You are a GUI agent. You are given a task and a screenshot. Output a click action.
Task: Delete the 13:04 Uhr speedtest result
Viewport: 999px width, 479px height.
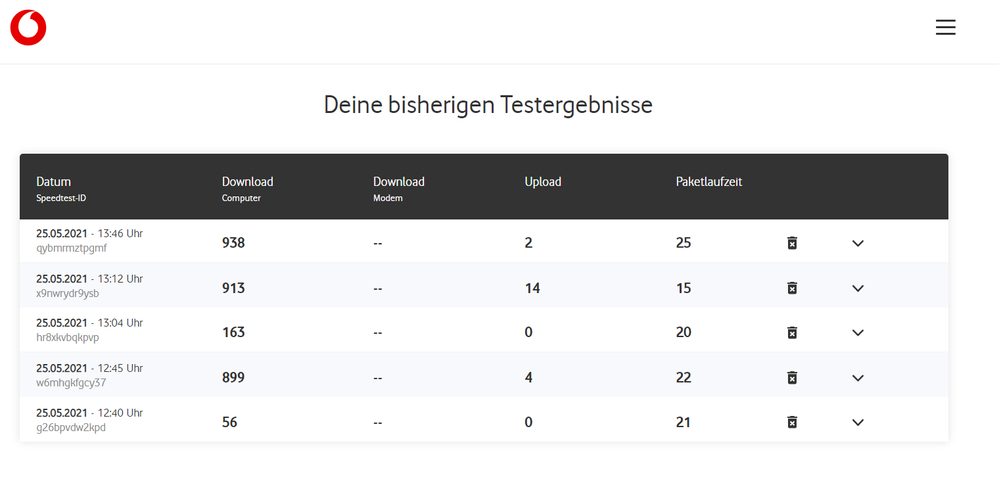(791, 332)
